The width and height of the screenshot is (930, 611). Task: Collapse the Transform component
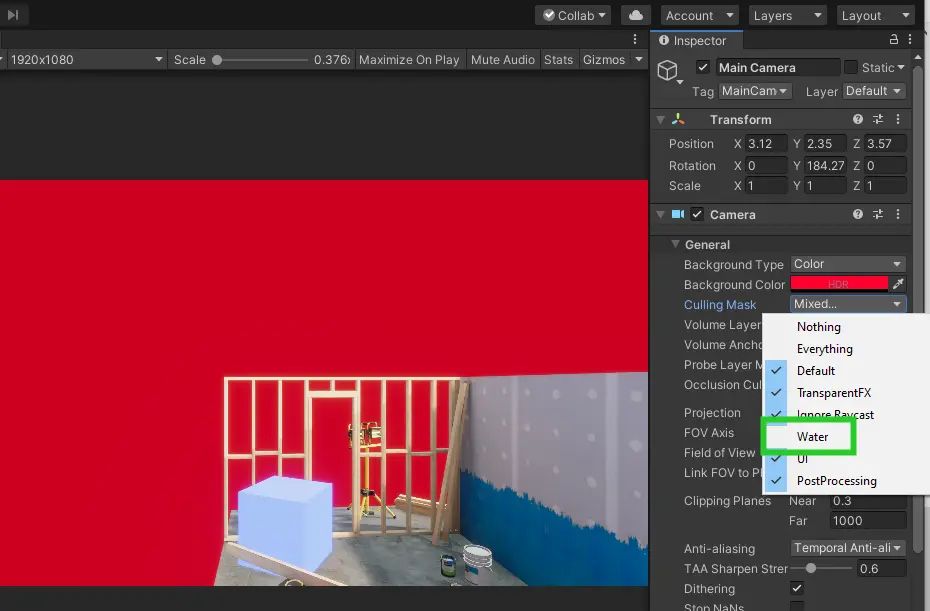click(x=662, y=119)
